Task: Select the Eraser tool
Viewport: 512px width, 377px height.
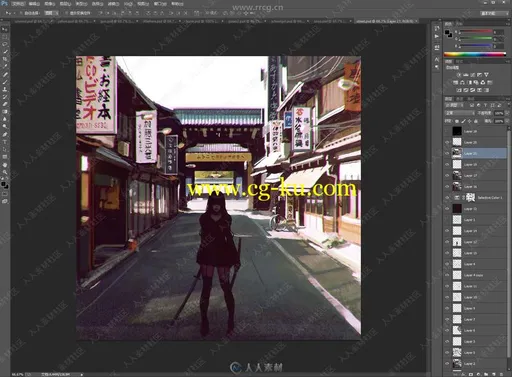Action: coord(5,104)
